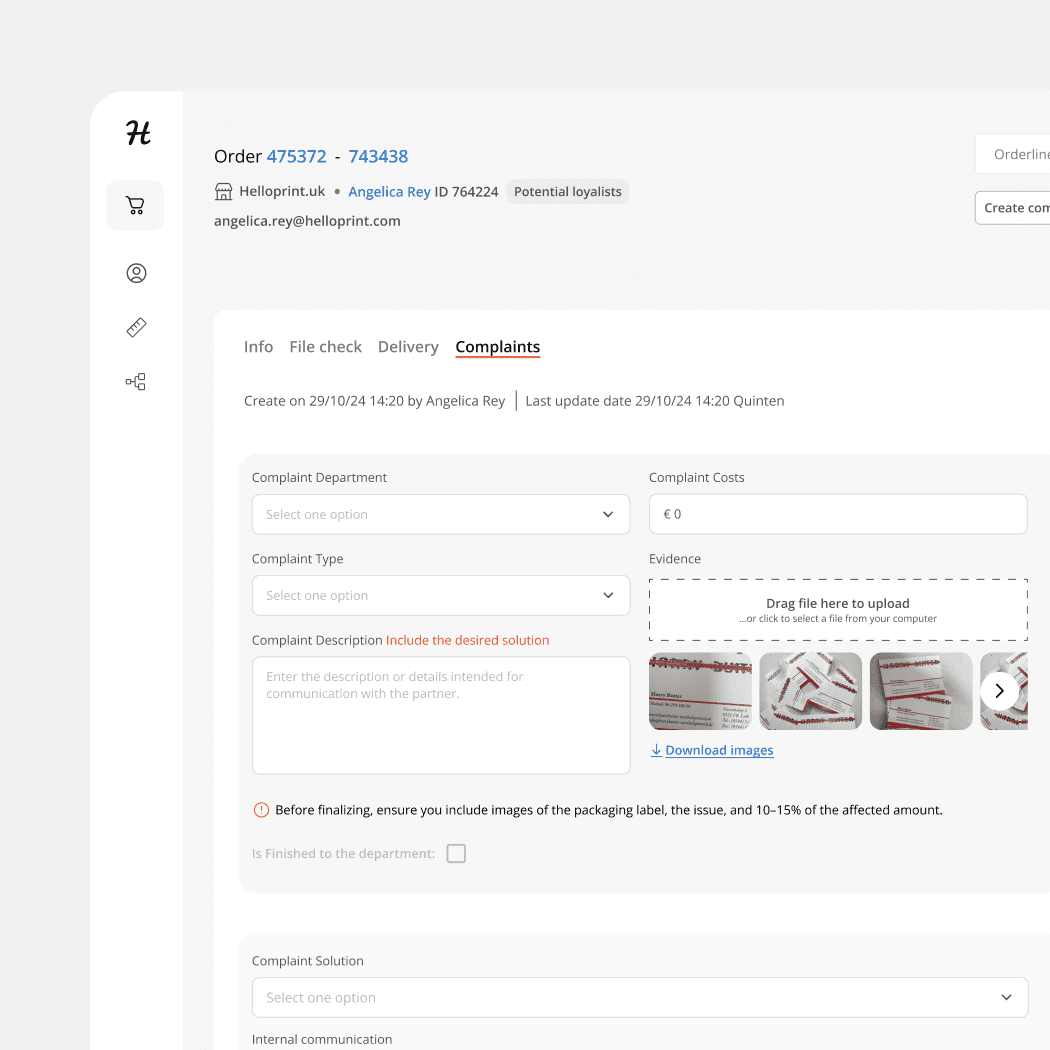Click the Potential loyalists tag
The width and height of the screenshot is (1050, 1050).
pos(567,191)
